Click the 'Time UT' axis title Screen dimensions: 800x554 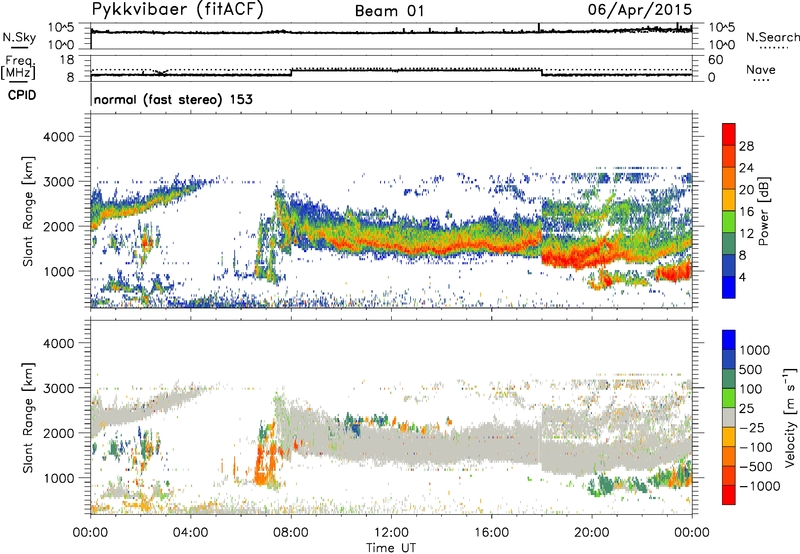(x=391, y=548)
